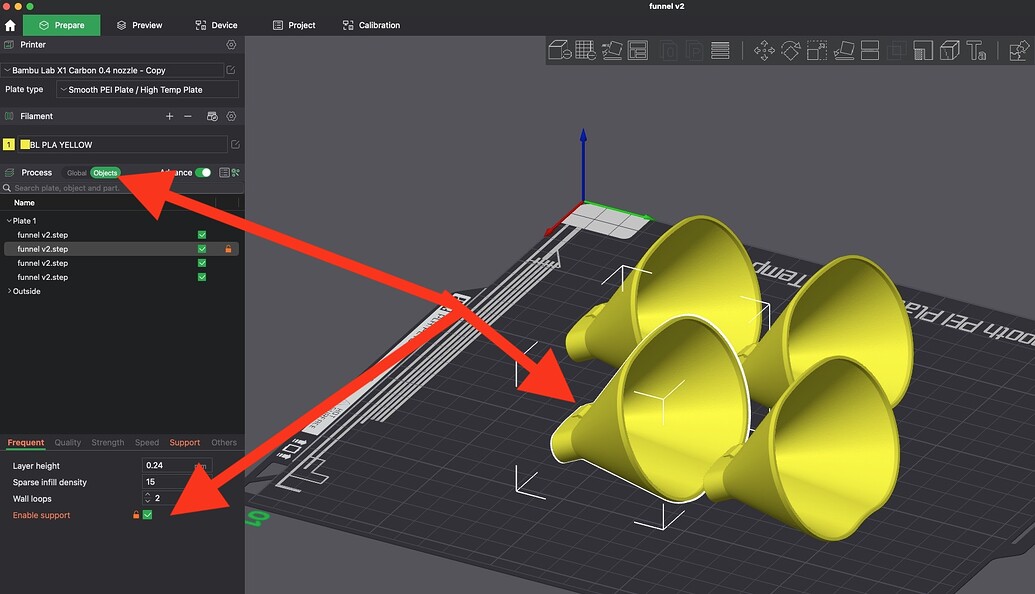Open the Plate type dropdown
Viewport: 1035px width, 594px height.
click(x=147, y=90)
